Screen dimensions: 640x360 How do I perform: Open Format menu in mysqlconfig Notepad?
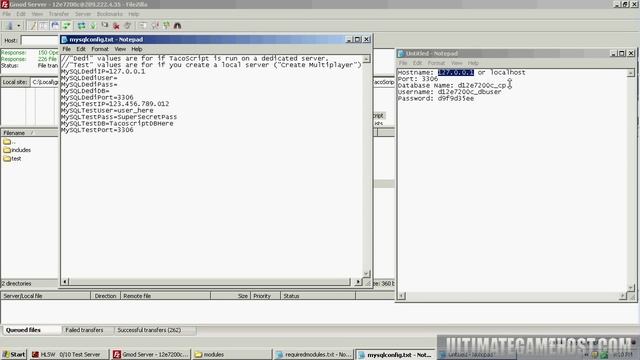coord(100,49)
